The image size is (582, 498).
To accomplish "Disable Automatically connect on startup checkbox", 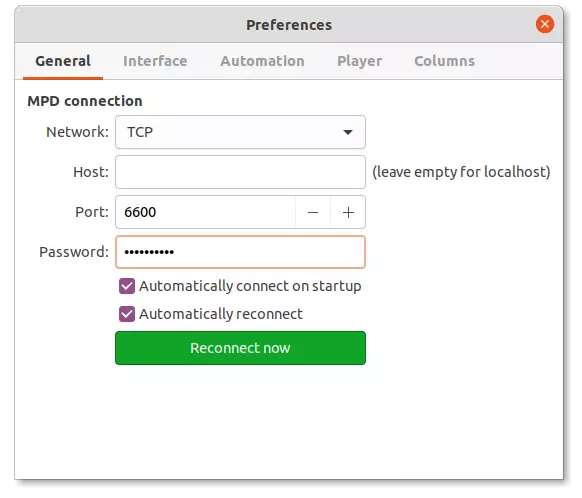I will [127, 286].
